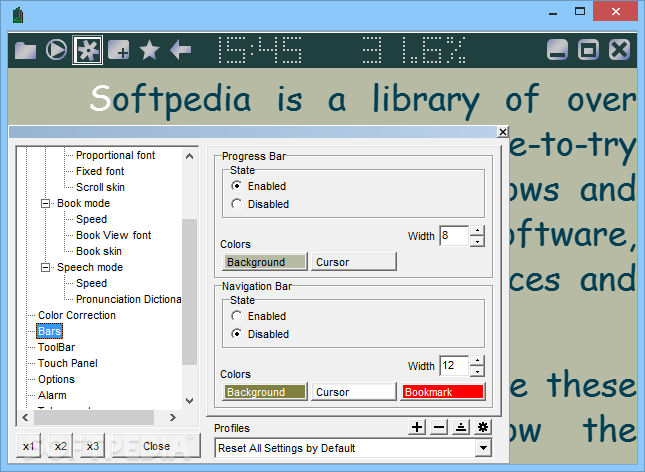Viewport: 645px width, 472px height.
Task: Click the profile save icon button
Action: [461, 427]
